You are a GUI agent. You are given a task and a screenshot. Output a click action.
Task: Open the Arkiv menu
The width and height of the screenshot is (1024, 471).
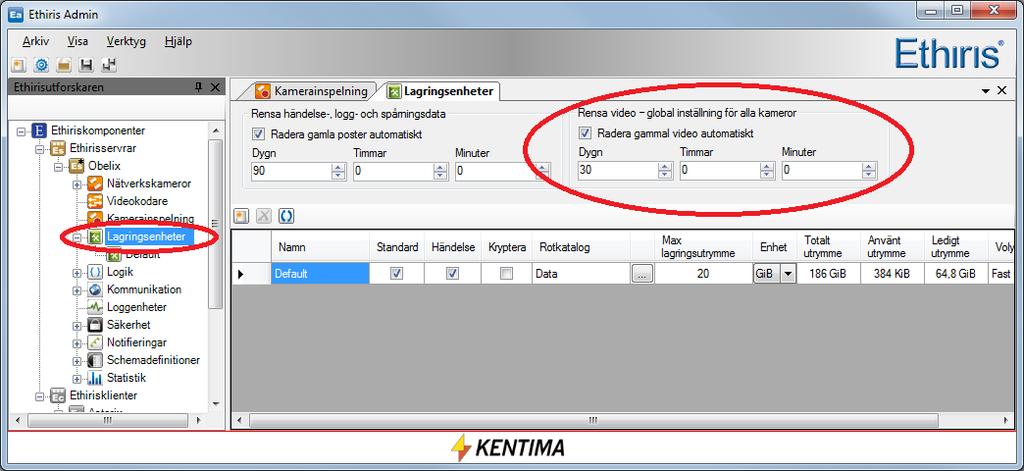click(35, 41)
